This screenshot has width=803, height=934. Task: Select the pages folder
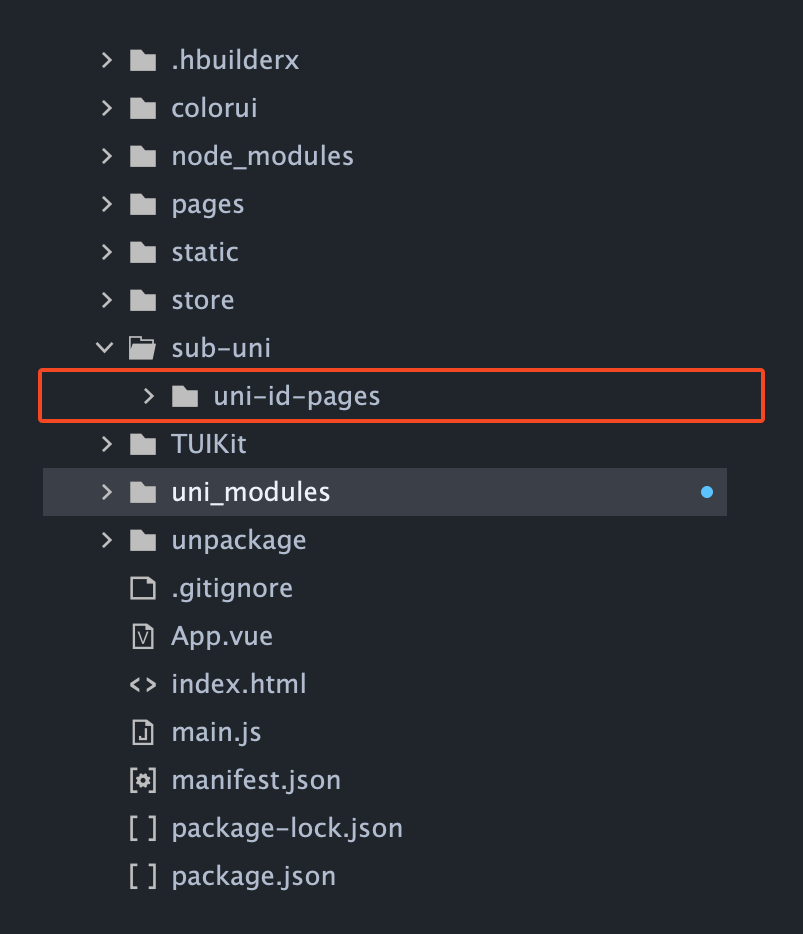click(208, 205)
